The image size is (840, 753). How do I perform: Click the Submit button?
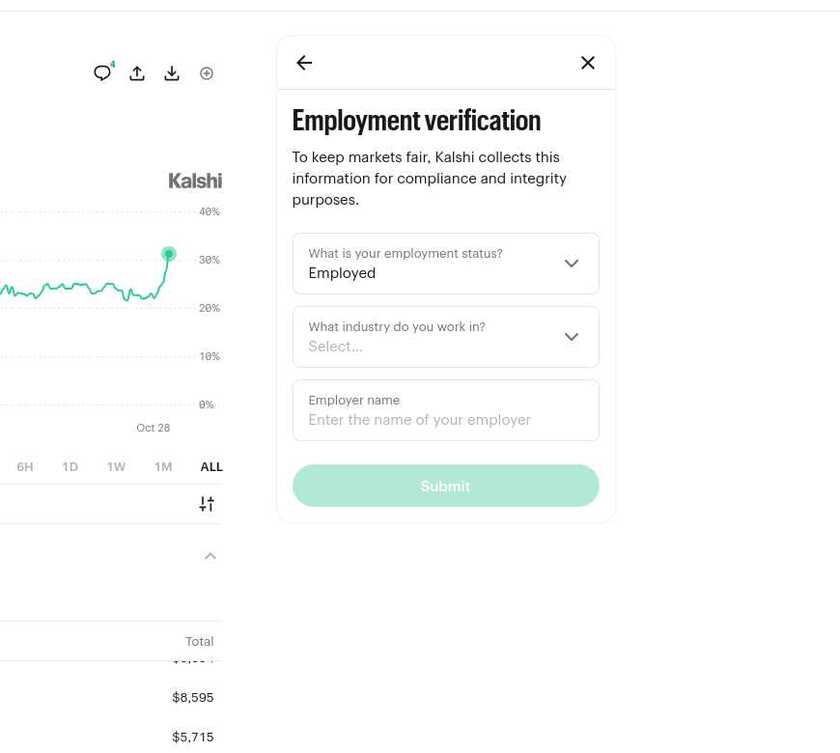point(446,486)
